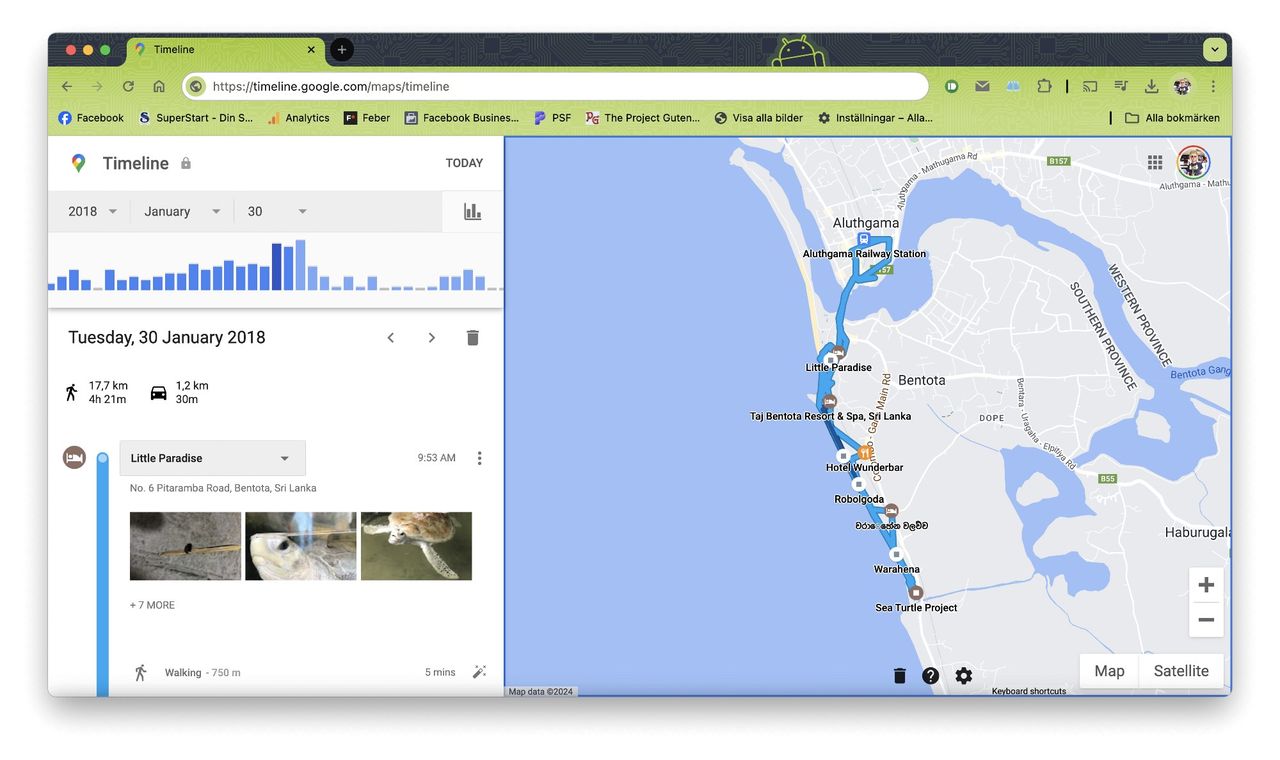The height and width of the screenshot is (760, 1280).
Task: Open the Downloads icon in Chrome toolbar
Action: (x=1151, y=86)
